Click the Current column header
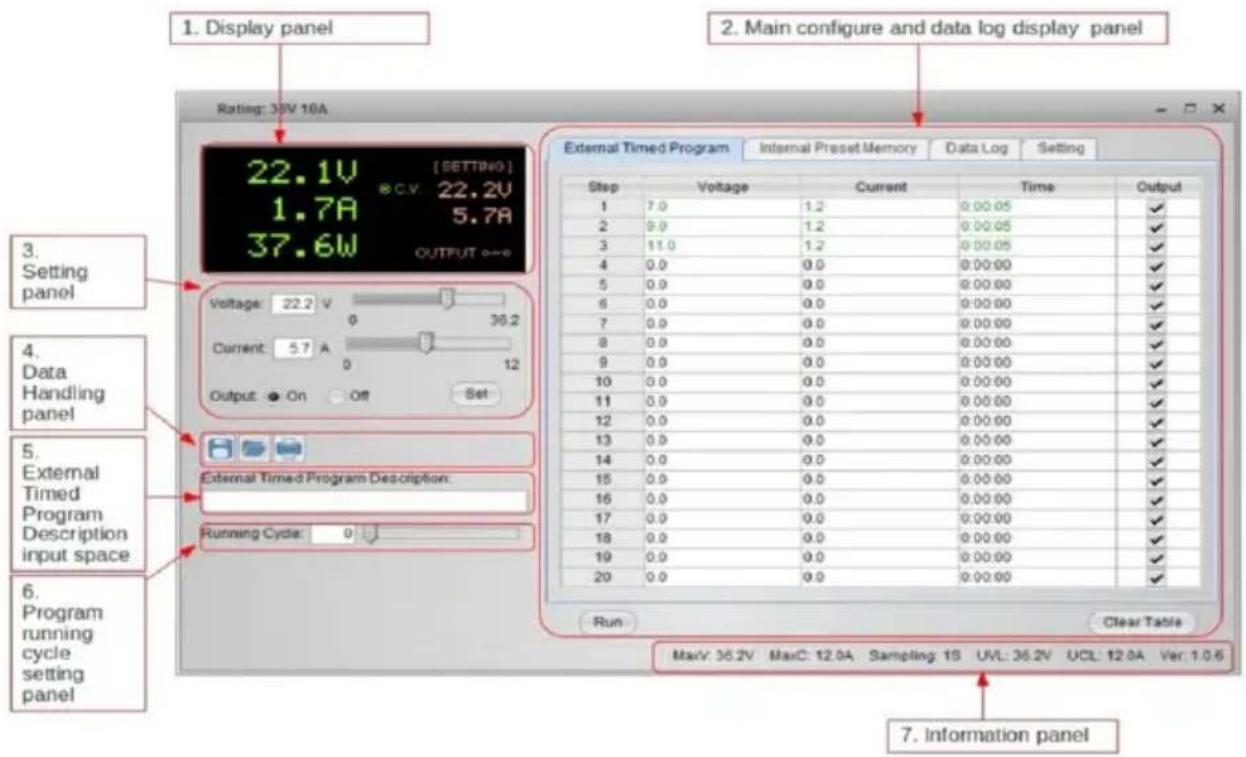Viewport: 1246px width, 757px height. tap(879, 186)
